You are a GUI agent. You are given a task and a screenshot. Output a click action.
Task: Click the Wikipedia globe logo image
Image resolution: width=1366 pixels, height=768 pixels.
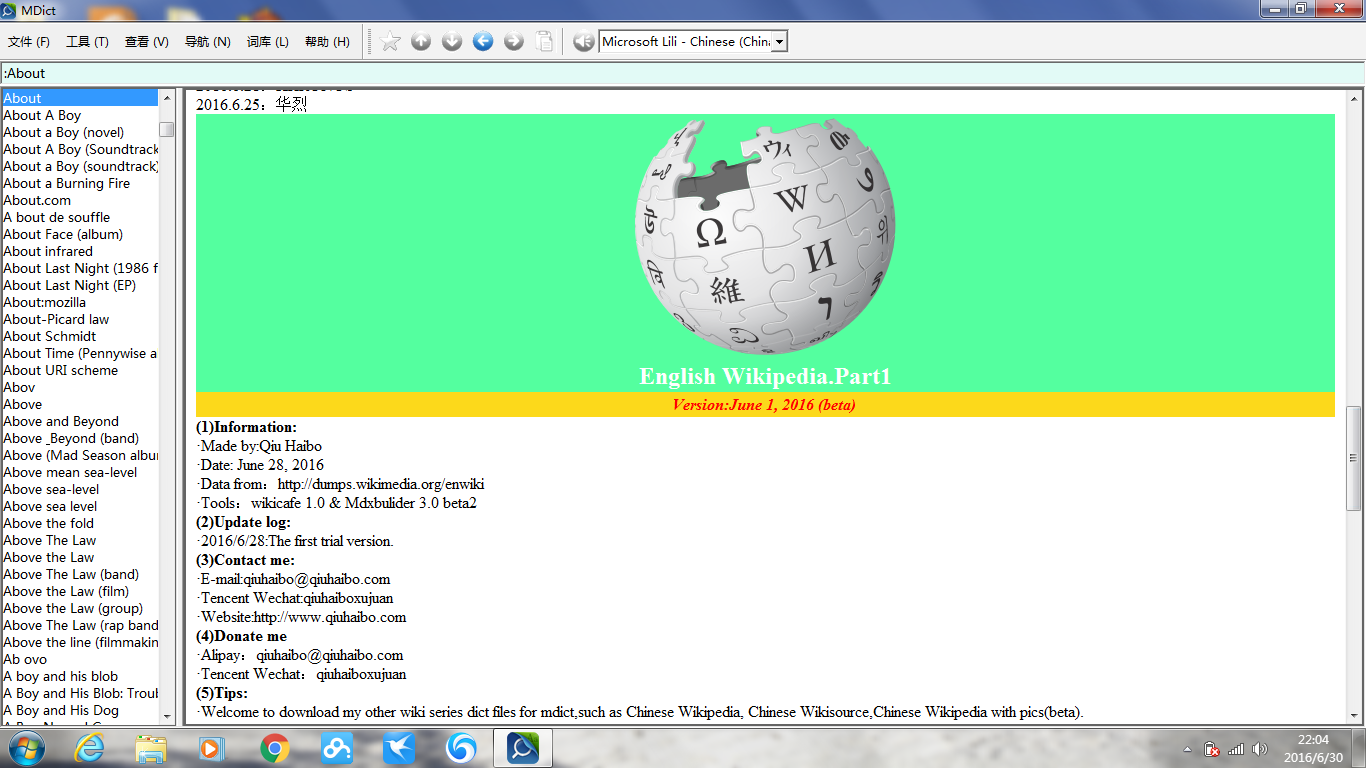[765, 236]
